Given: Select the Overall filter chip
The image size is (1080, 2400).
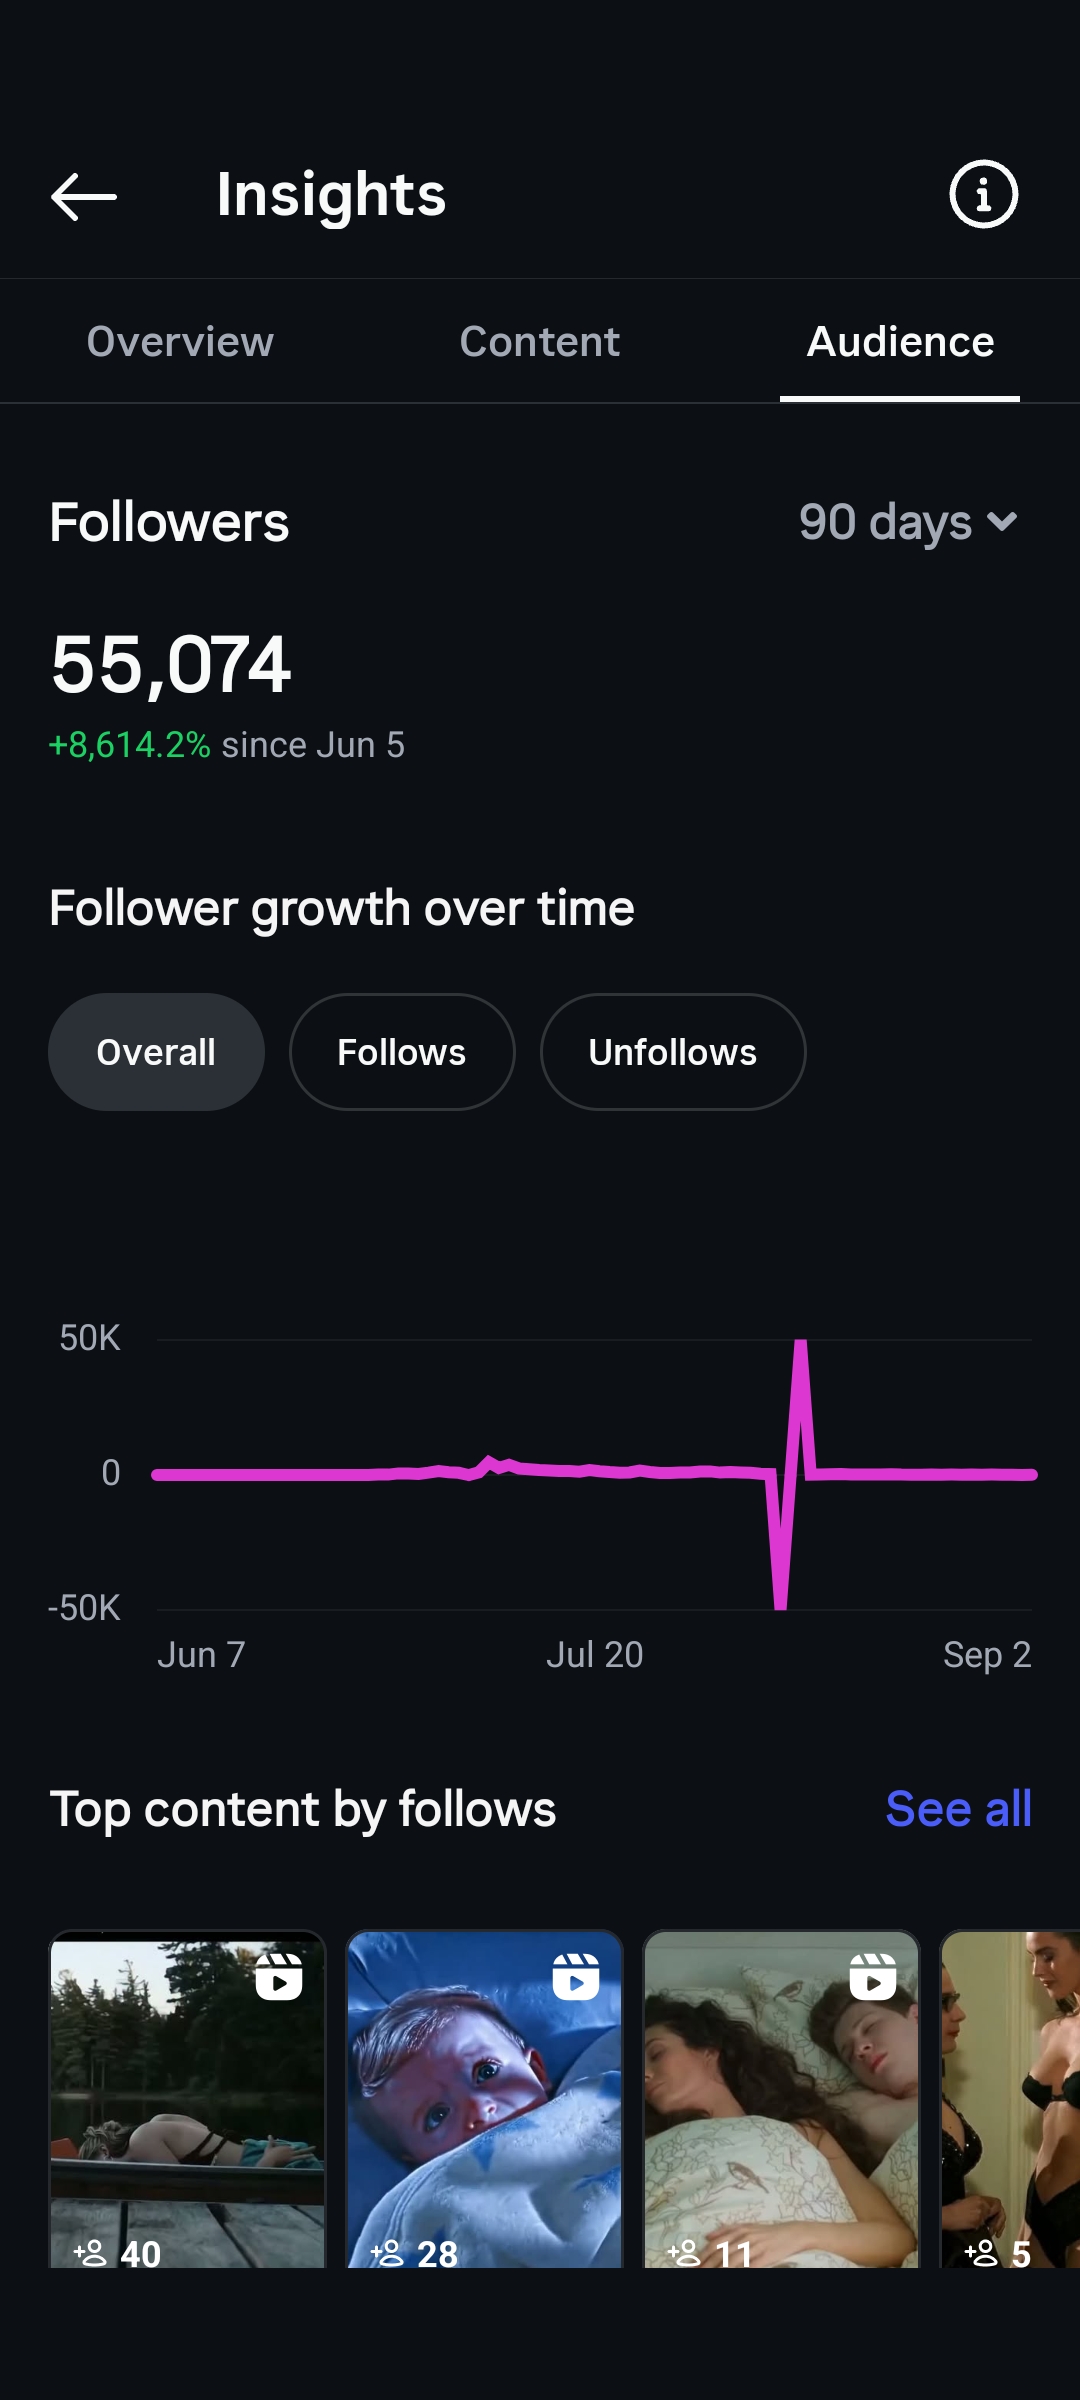Looking at the screenshot, I should (156, 1052).
